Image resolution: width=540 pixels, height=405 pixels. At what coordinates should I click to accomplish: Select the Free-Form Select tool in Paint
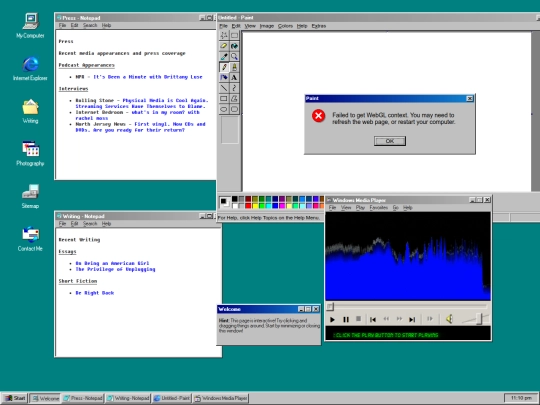pyautogui.click(x=224, y=35)
